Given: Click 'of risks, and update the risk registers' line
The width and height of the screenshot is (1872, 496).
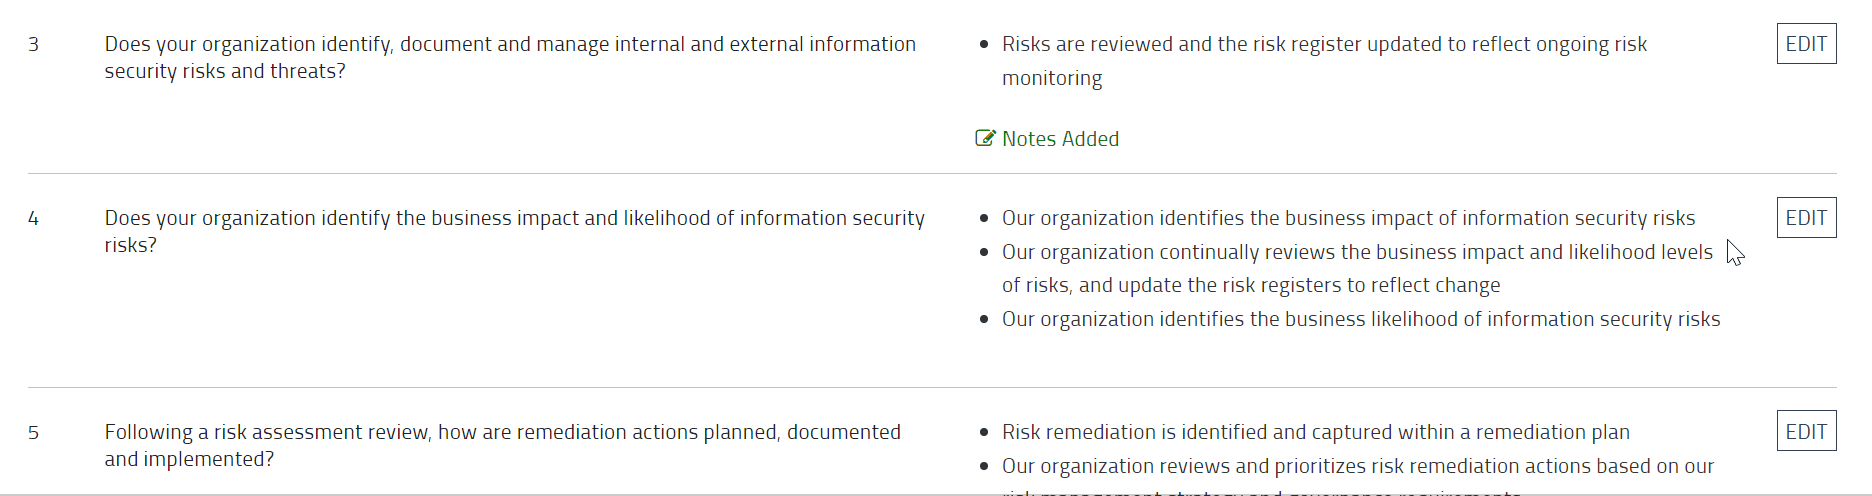Looking at the screenshot, I should tap(1251, 285).
